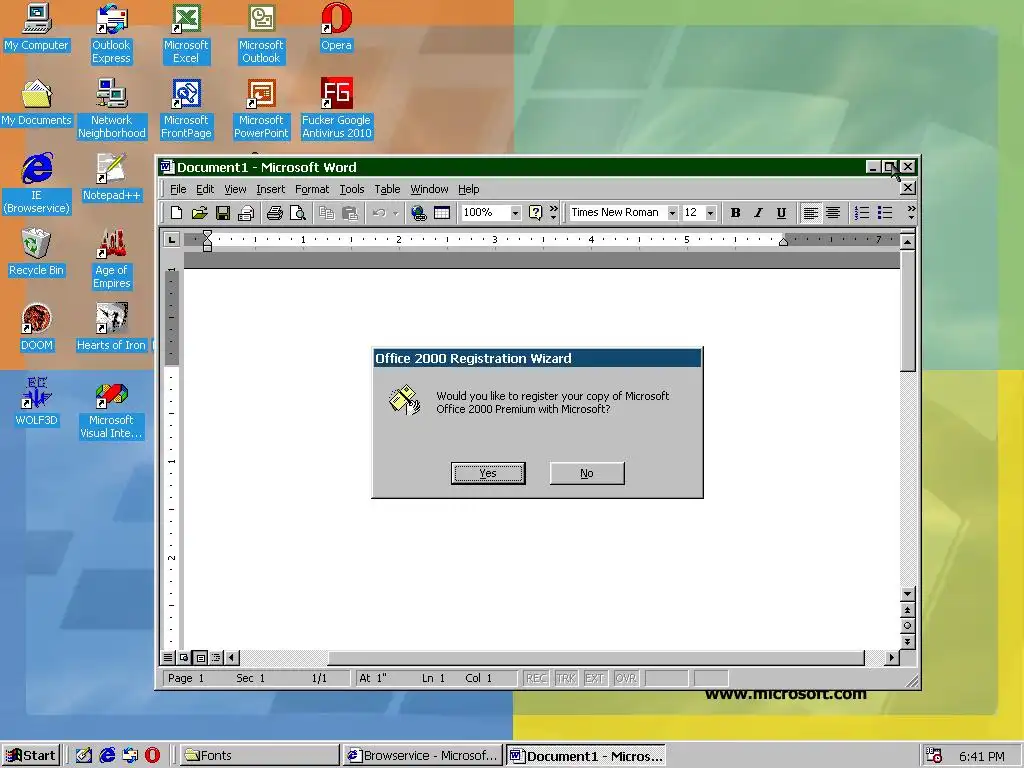
Task: Select the Microsoft FrontPage desktop icon
Action: [186, 108]
